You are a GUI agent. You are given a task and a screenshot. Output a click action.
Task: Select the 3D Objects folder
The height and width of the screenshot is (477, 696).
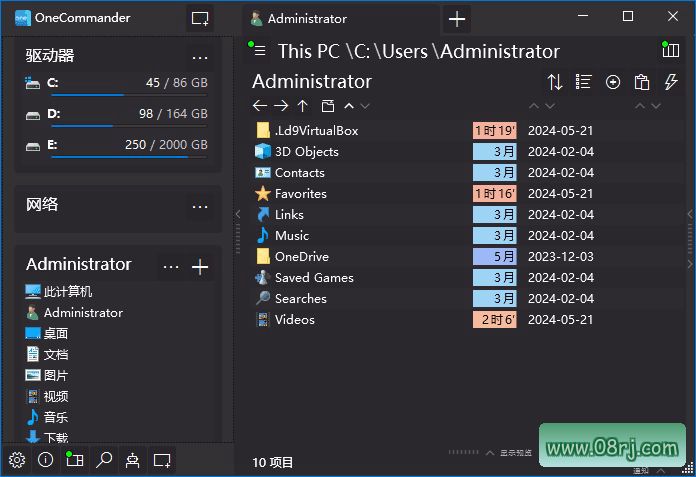[x=307, y=151]
